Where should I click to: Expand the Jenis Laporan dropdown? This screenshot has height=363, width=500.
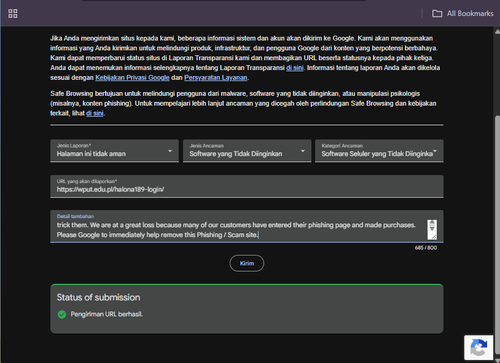114,151
